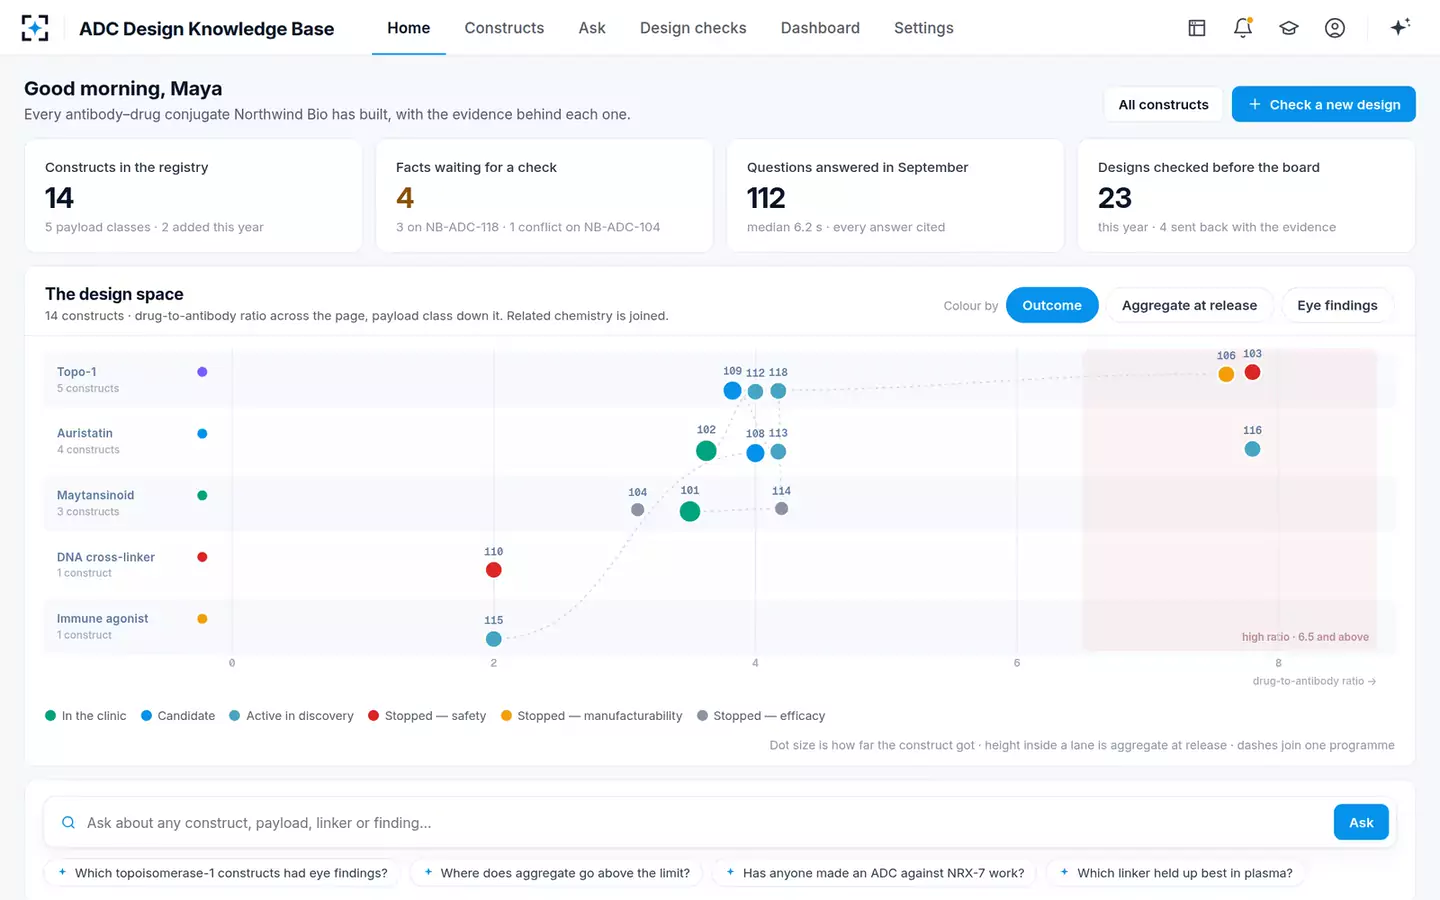Open Questions answered in September card

pos(895,196)
